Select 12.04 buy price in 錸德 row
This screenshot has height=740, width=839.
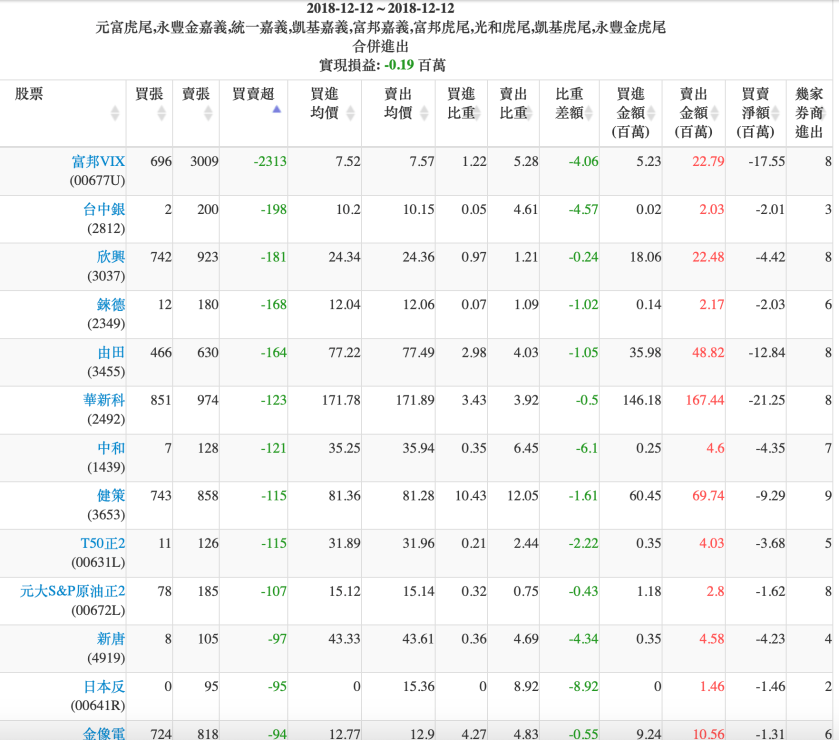[x=345, y=304]
